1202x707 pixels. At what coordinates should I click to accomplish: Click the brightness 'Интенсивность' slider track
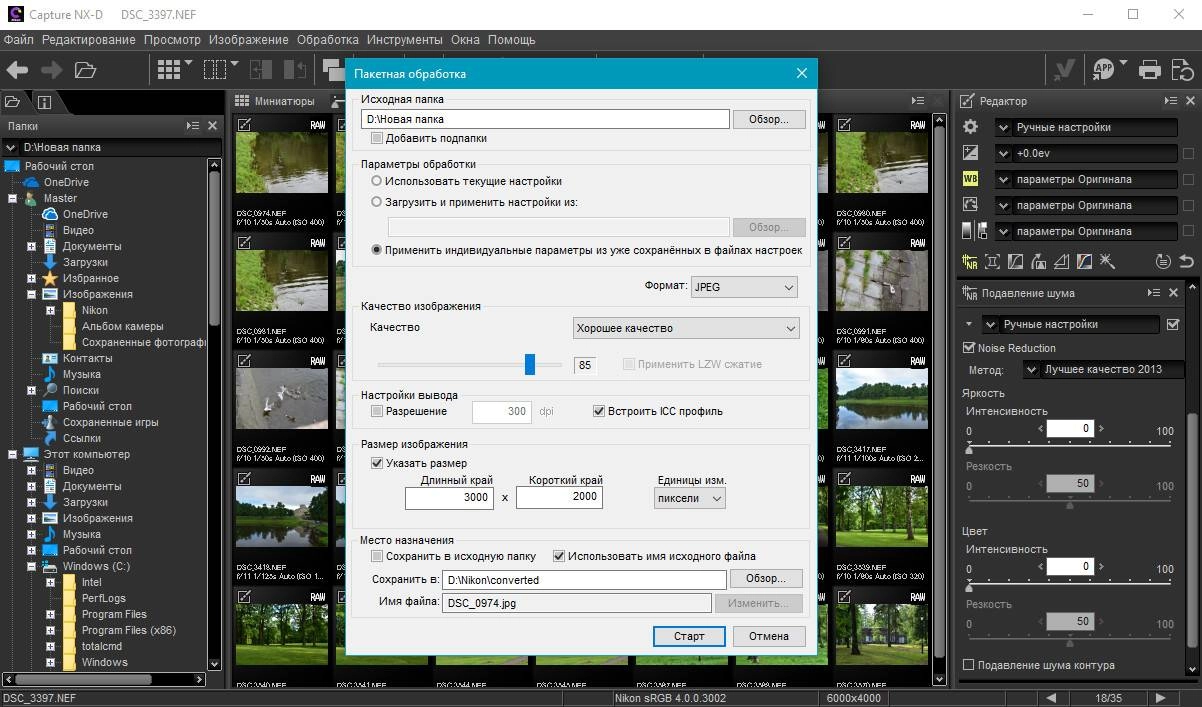[1070, 445]
